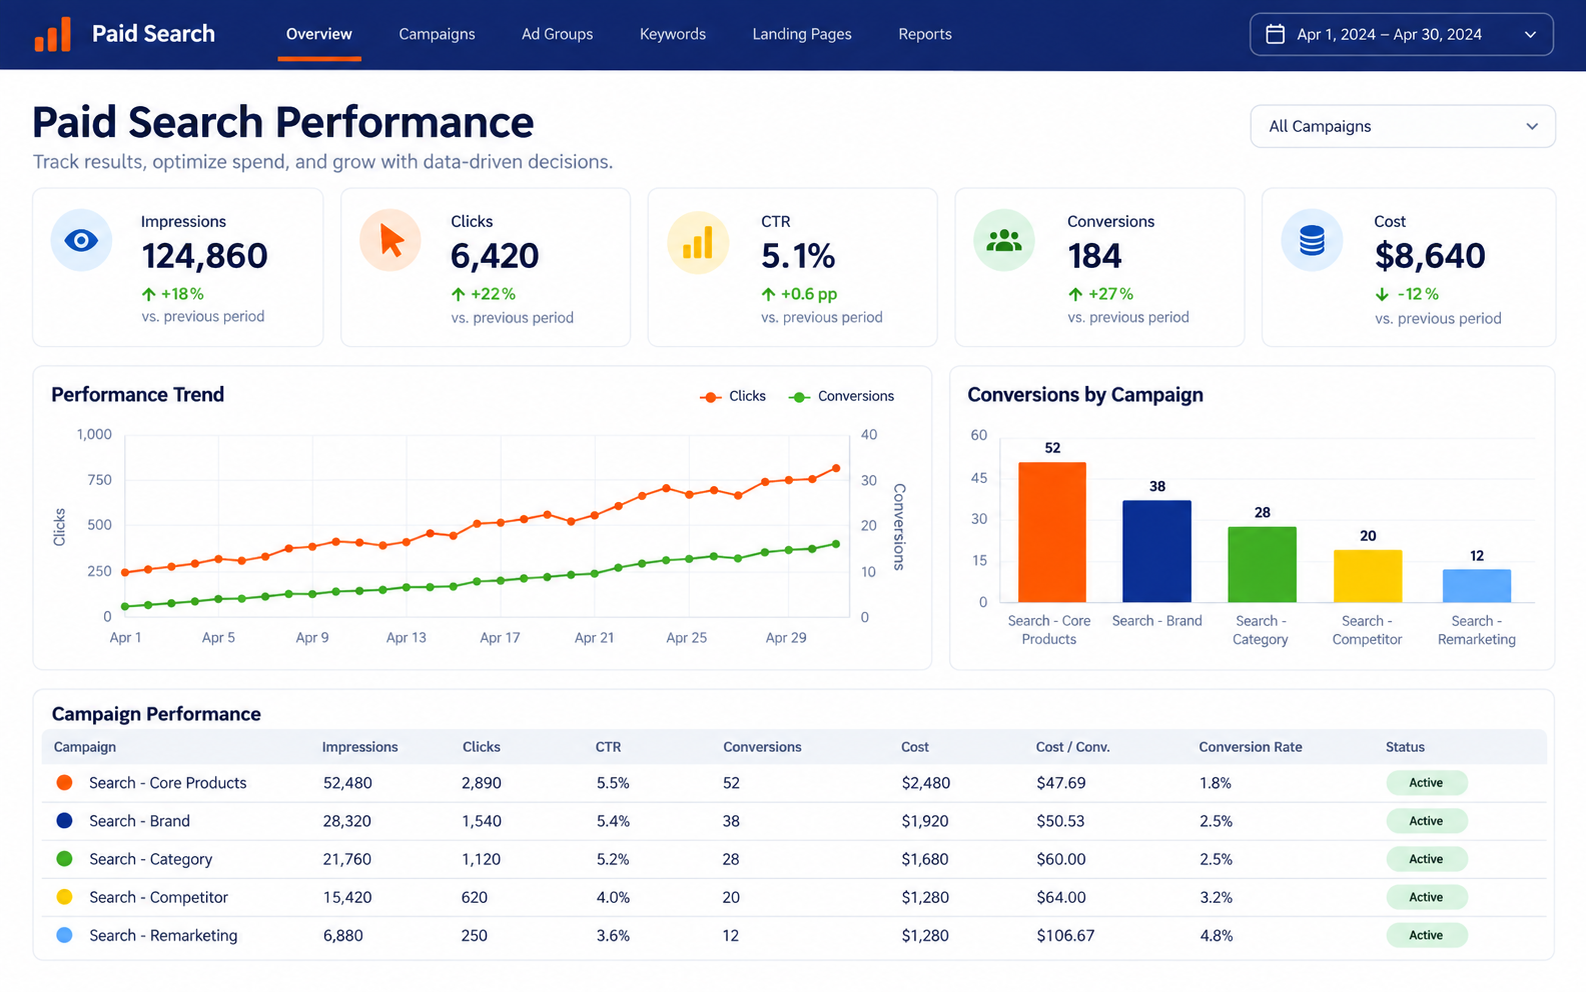This screenshot has width=1586, height=992.
Task: Click Active status for Search - Core Products
Action: [1426, 783]
